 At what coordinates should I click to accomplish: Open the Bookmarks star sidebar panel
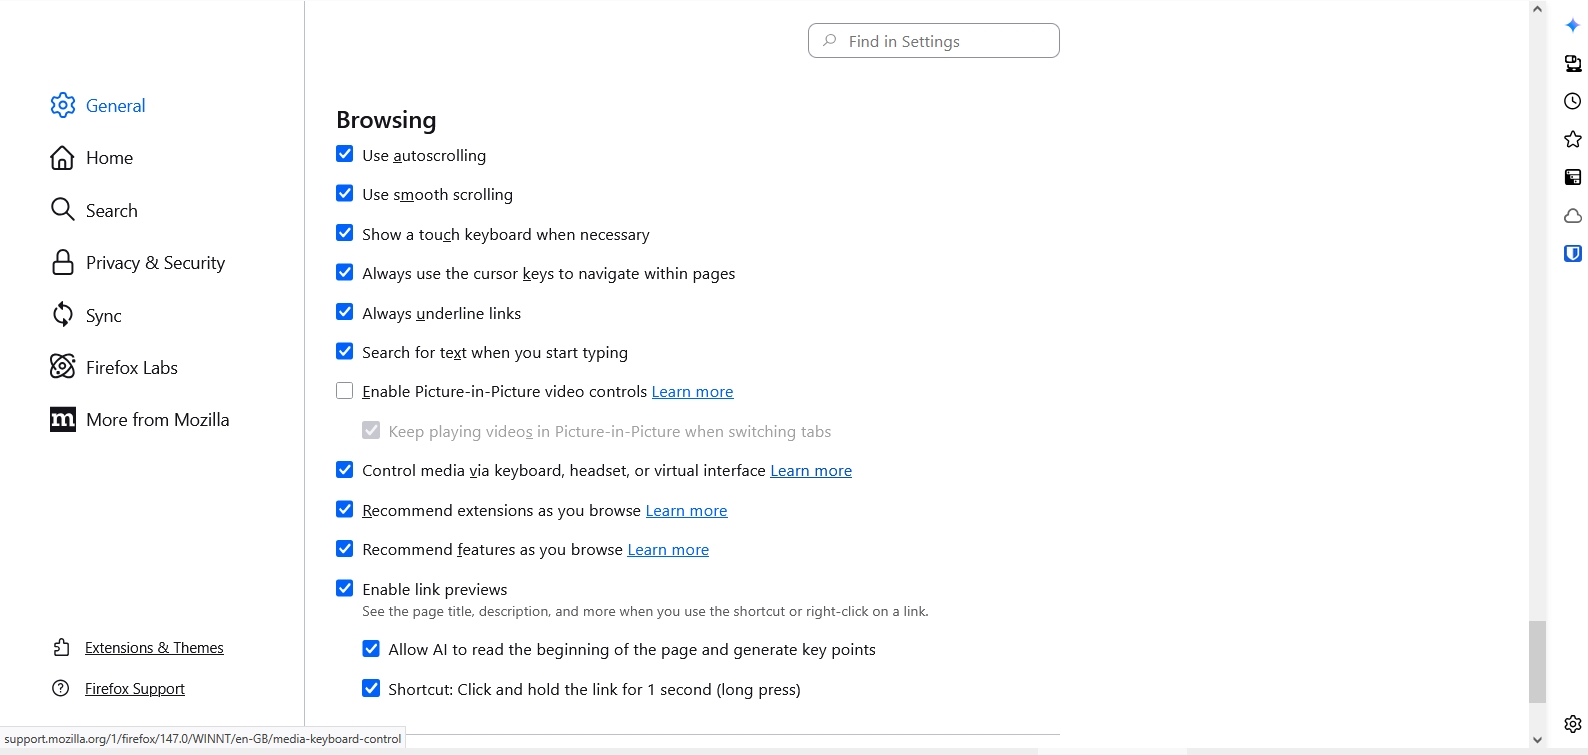[x=1572, y=139]
